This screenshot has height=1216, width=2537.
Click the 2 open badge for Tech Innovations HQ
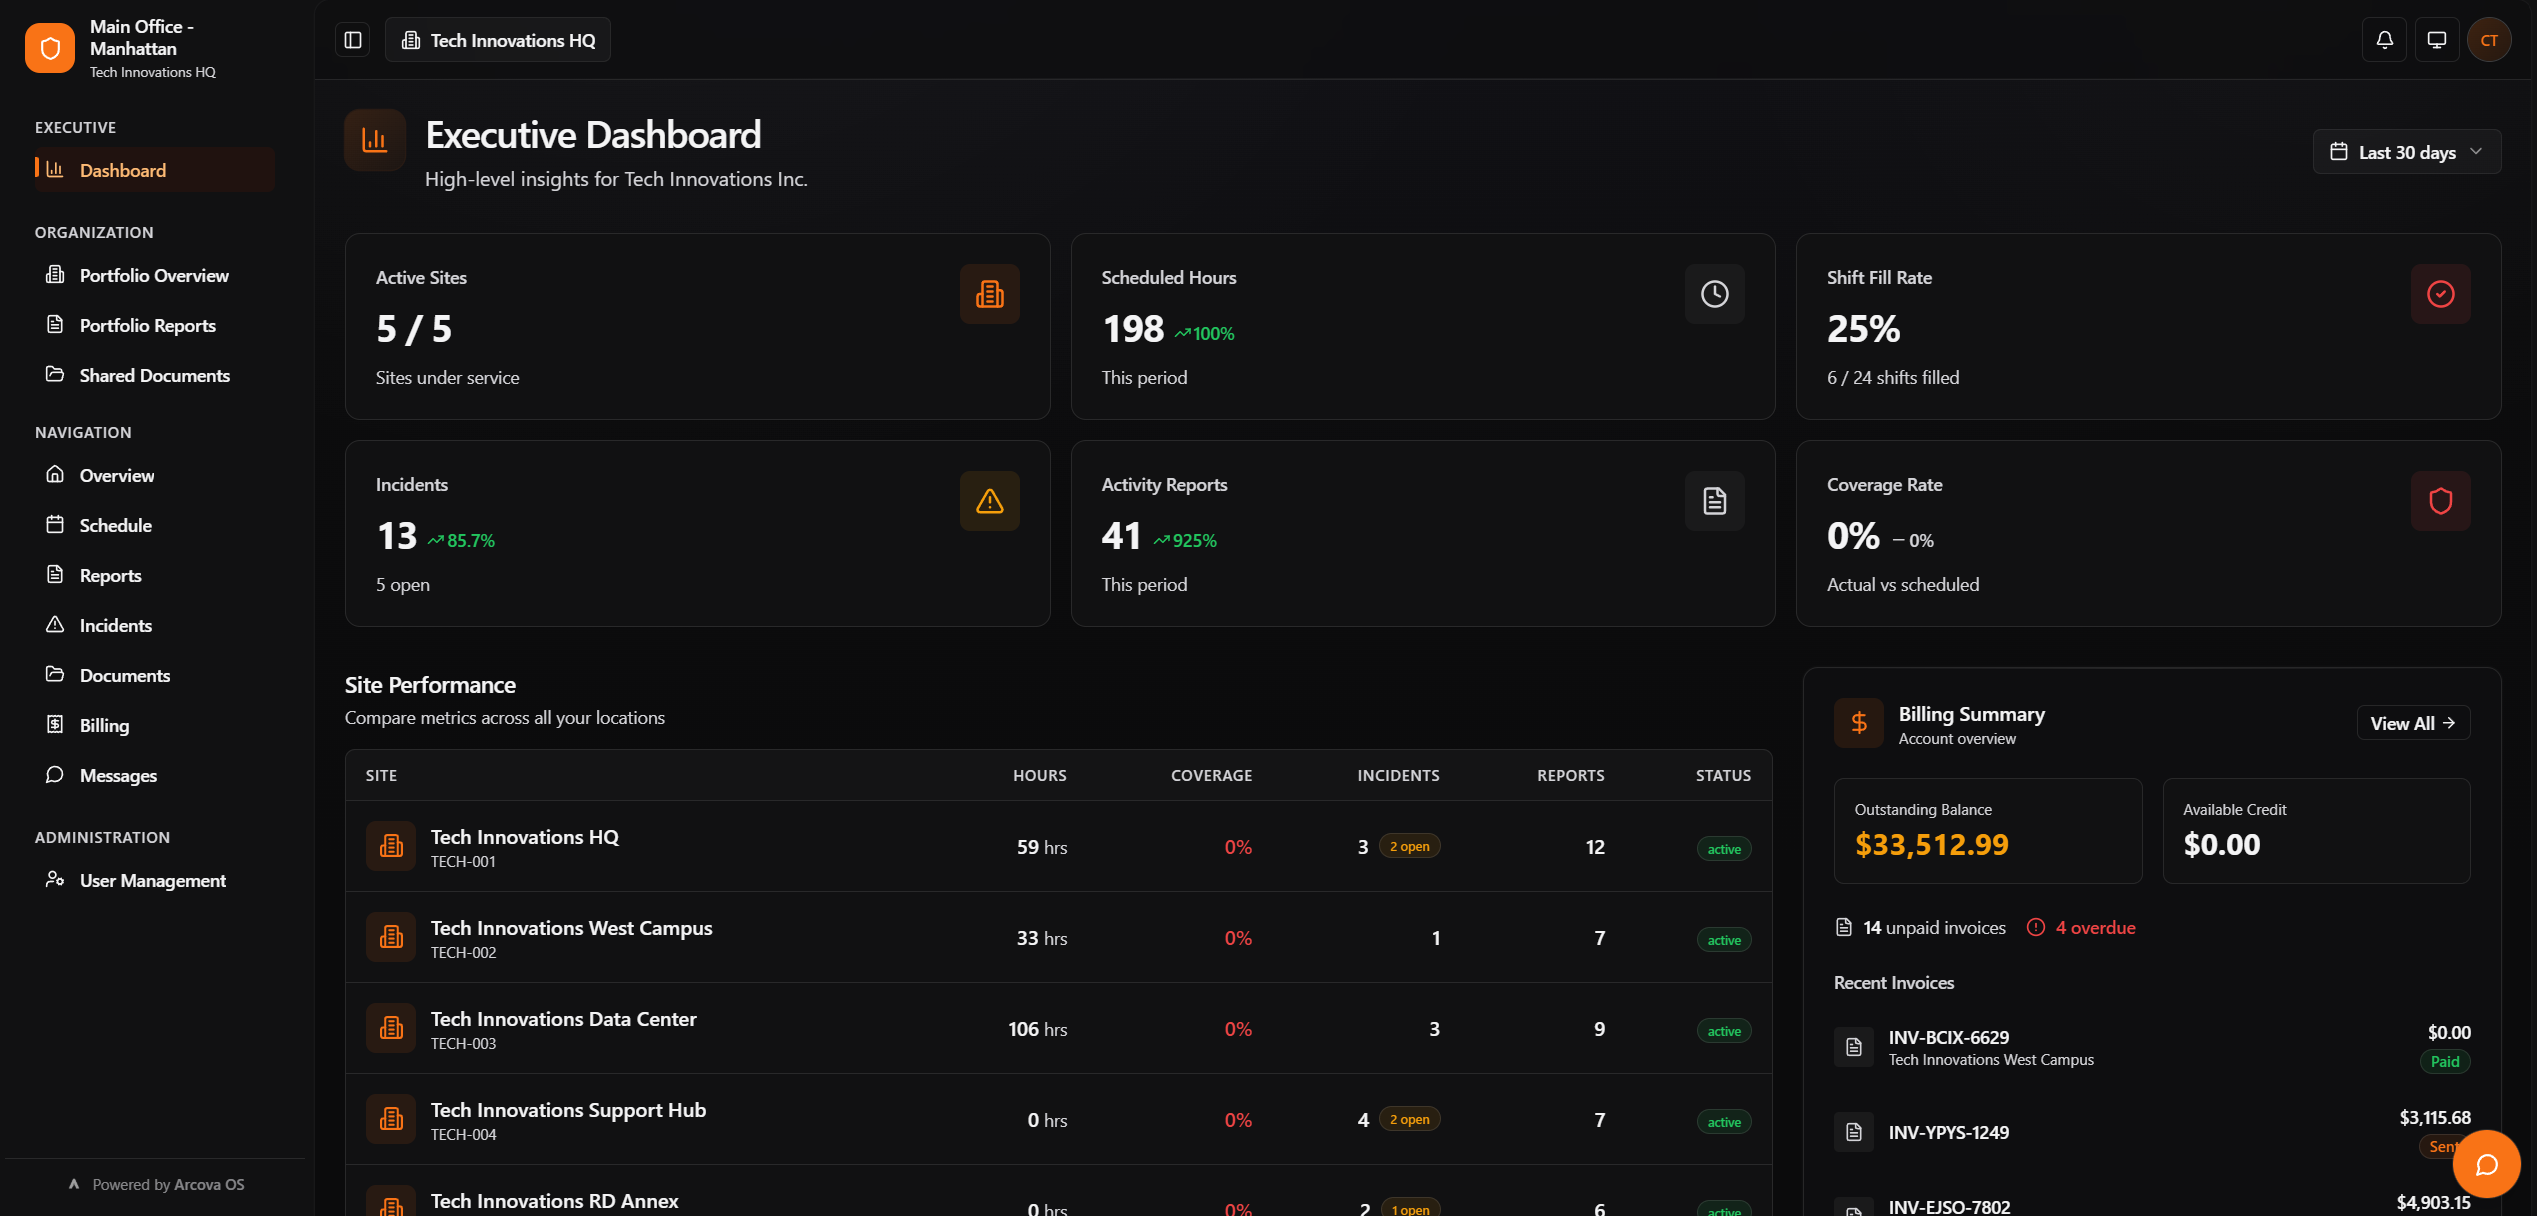click(1410, 847)
